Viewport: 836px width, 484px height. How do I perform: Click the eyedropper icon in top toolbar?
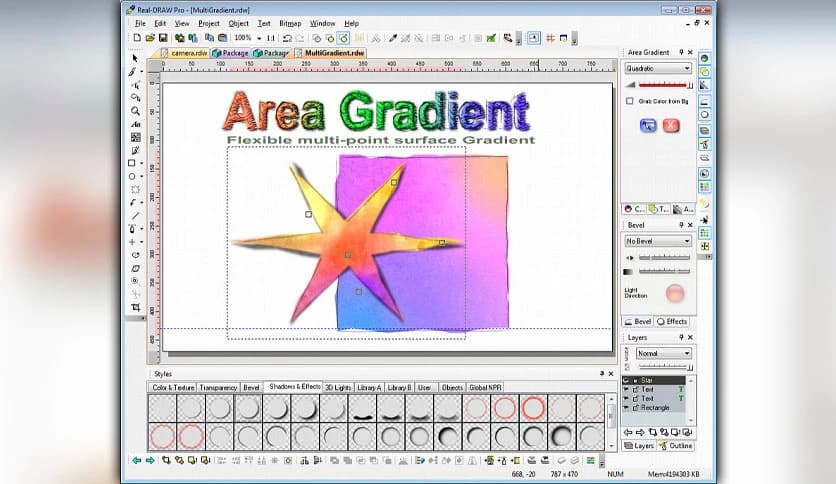393,38
